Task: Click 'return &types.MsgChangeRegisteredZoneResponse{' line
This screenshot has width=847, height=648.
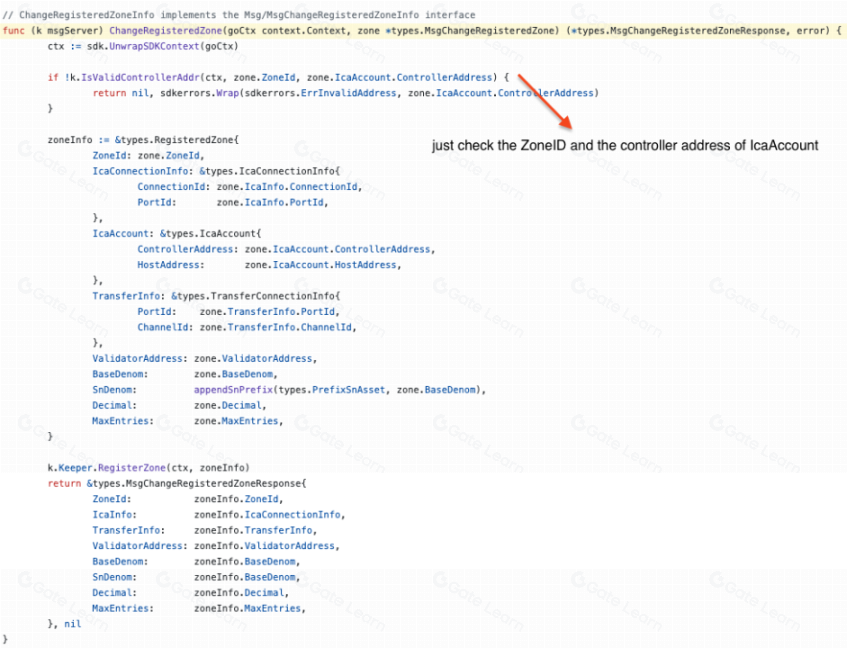Action: pyautogui.click(x=177, y=484)
